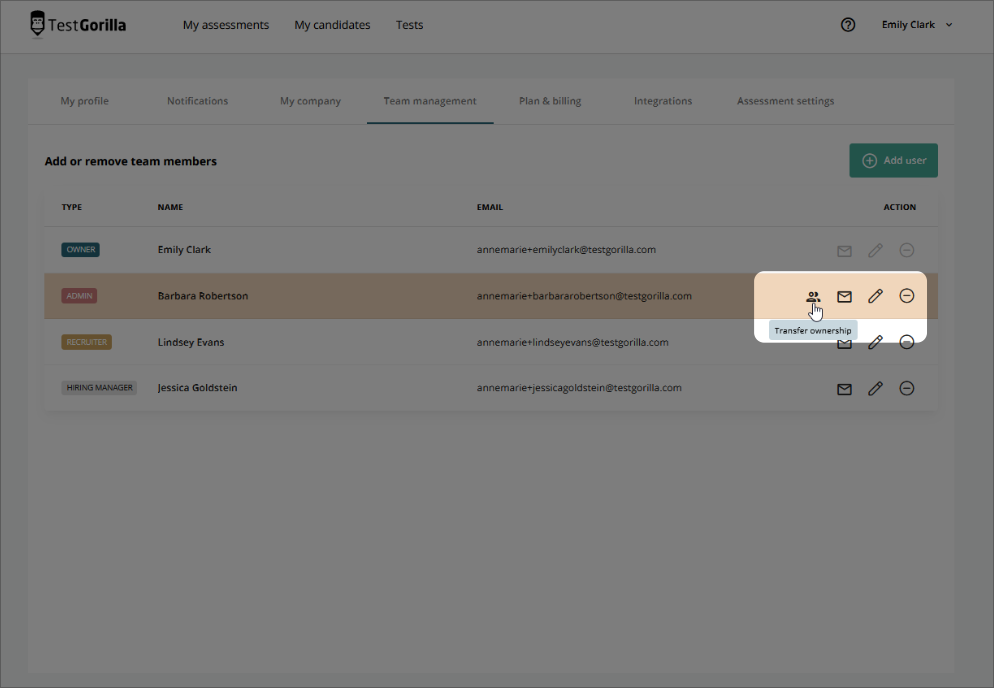Open the help question mark icon
Viewport: 994px width, 688px height.
coord(848,25)
